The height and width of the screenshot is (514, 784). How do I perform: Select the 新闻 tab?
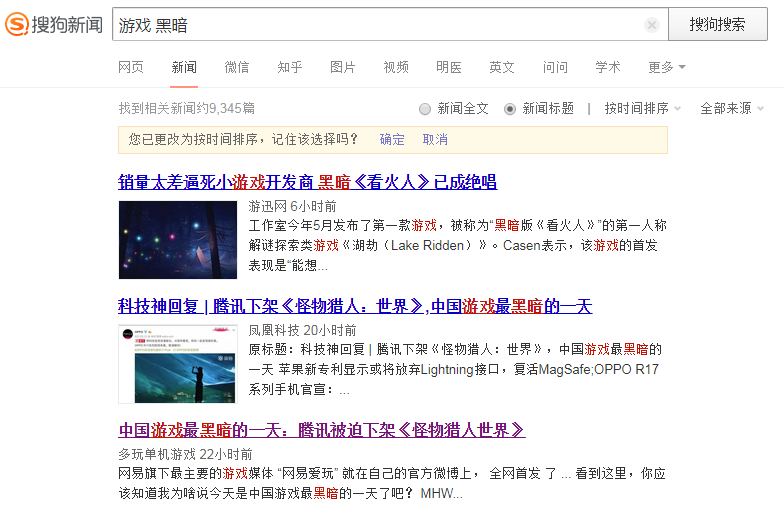click(x=184, y=67)
